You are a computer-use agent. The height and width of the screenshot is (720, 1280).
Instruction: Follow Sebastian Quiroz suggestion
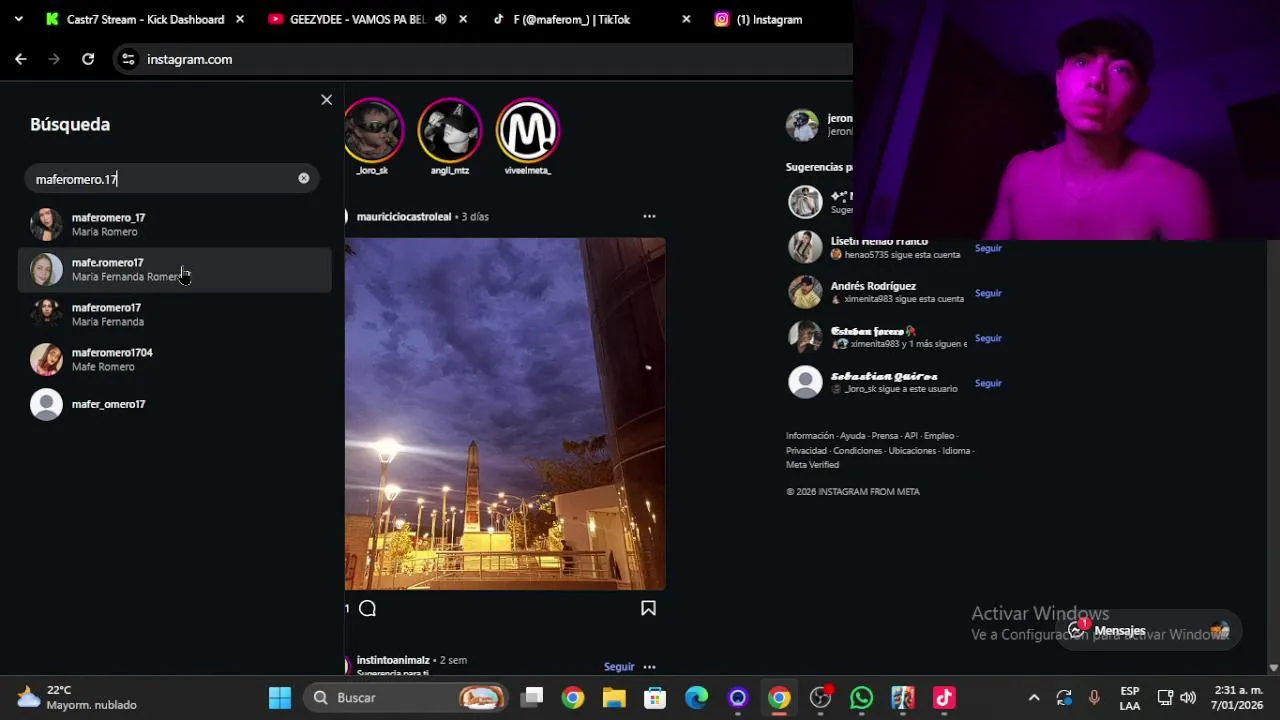click(988, 383)
